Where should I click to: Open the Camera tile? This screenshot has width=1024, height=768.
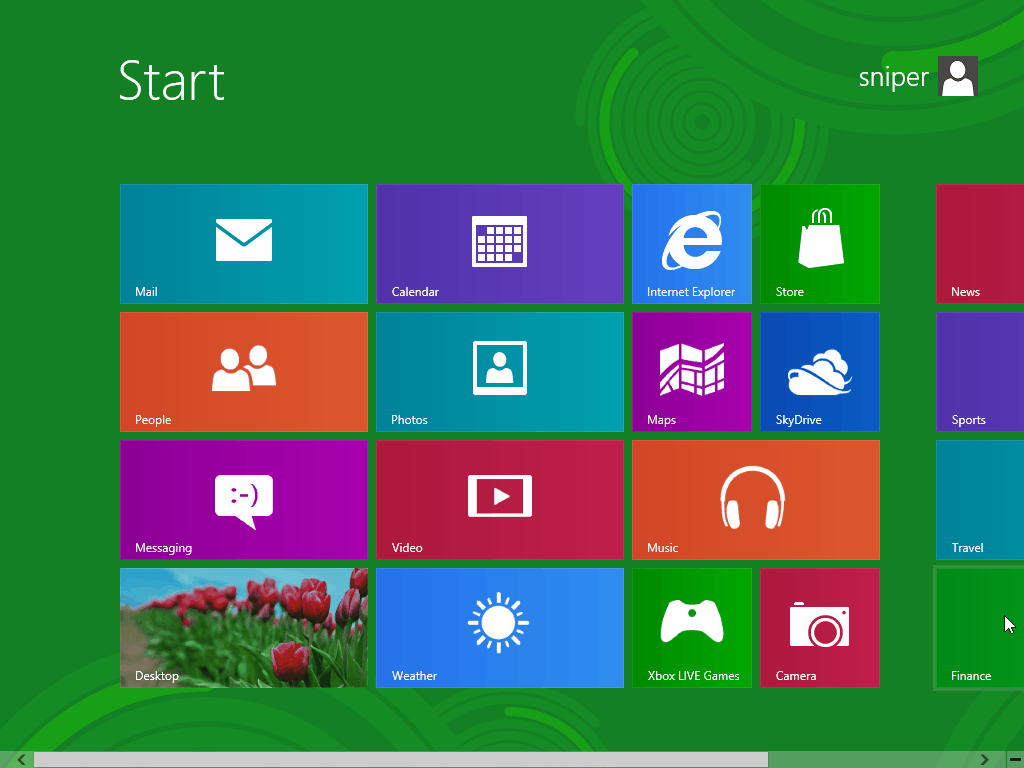[820, 628]
